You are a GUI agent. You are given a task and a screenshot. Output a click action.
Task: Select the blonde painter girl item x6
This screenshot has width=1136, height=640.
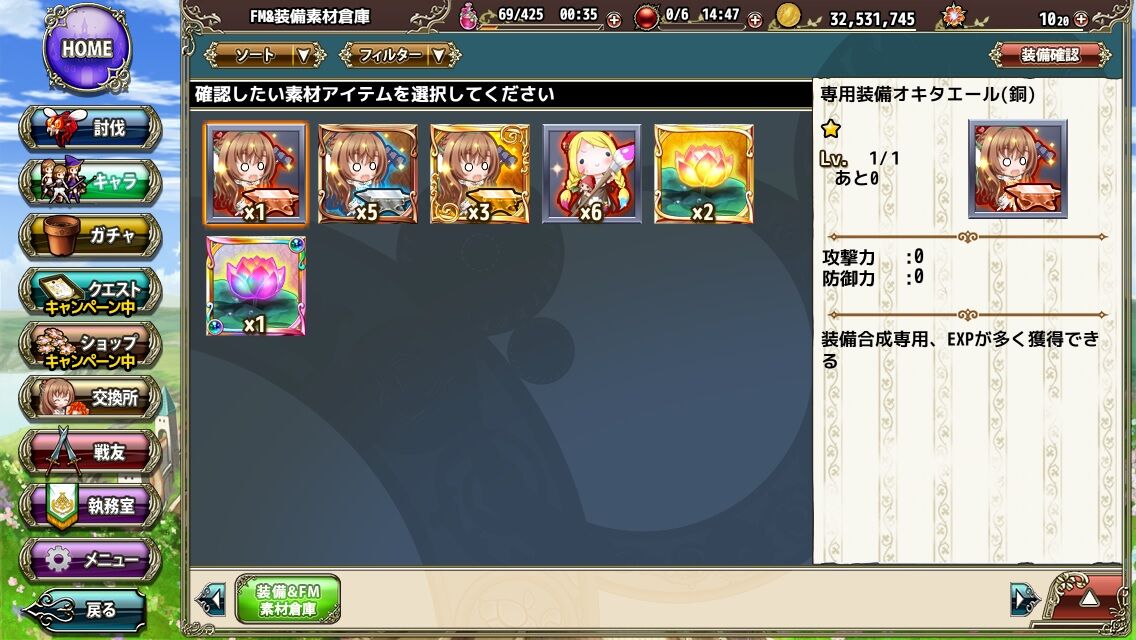coord(592,173)
